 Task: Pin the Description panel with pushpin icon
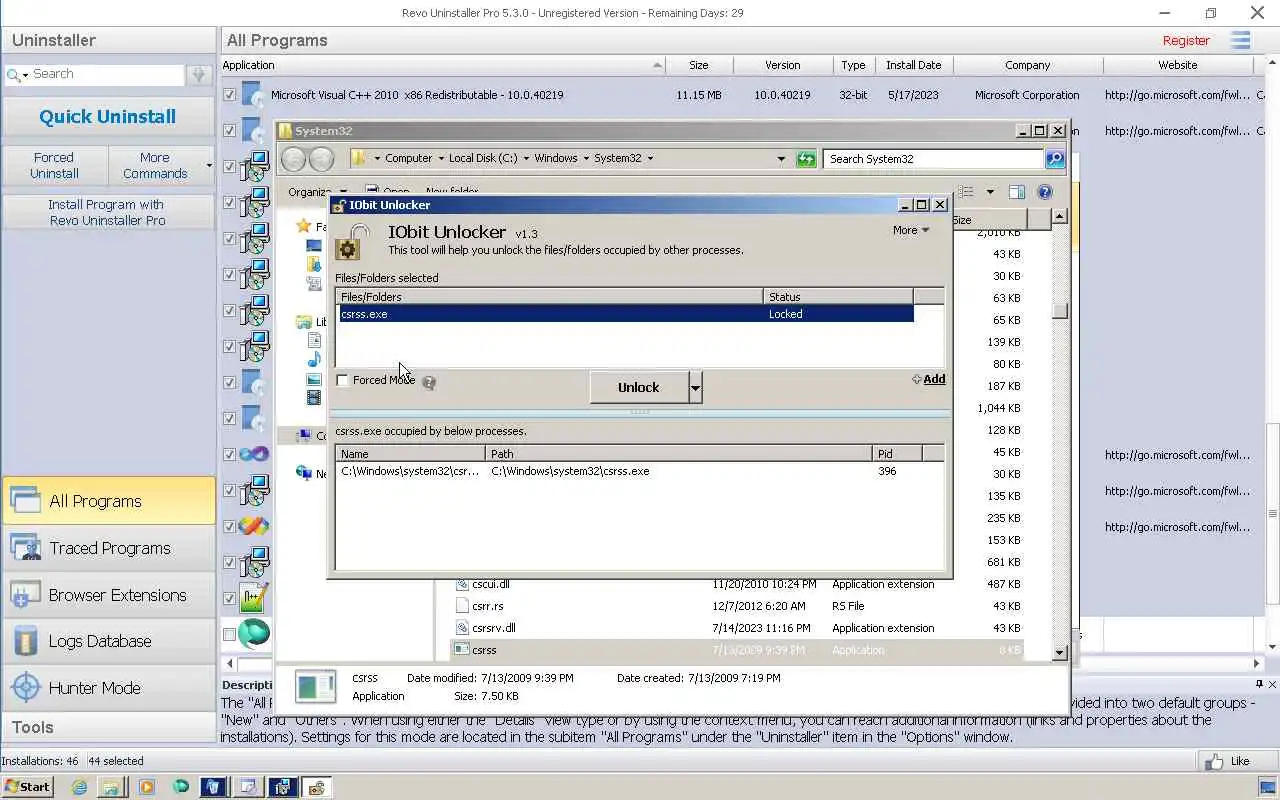pyautogui.click(x=1259, y=685)
